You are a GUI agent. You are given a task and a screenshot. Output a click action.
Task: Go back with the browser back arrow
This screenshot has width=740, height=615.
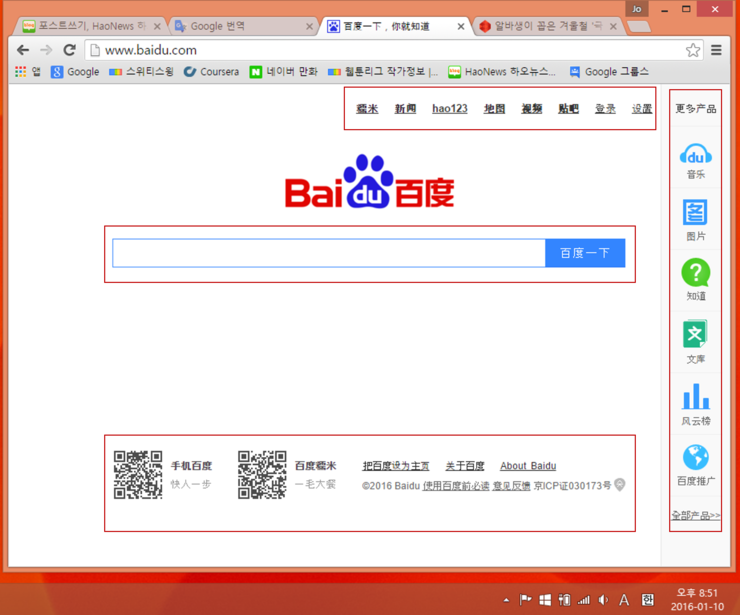(x=23, y=50)
